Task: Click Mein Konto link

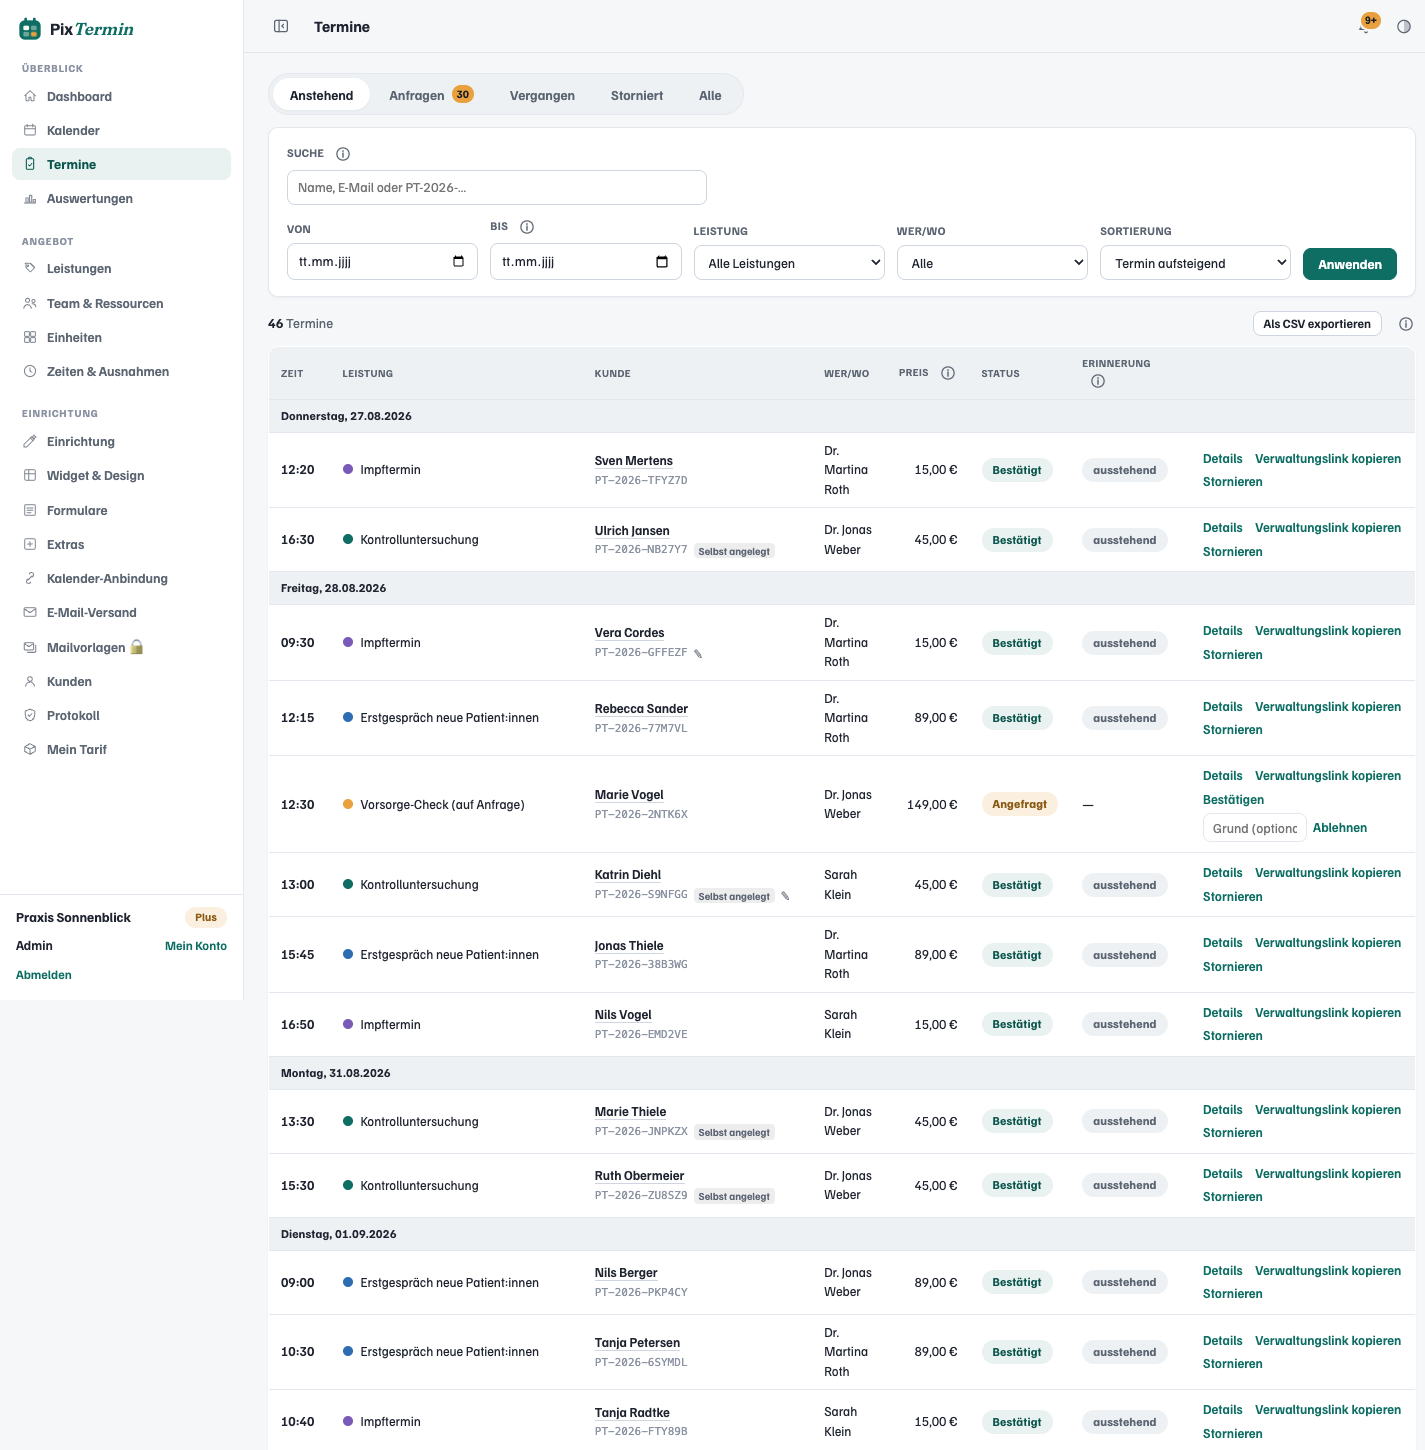Action: point(196,946)
